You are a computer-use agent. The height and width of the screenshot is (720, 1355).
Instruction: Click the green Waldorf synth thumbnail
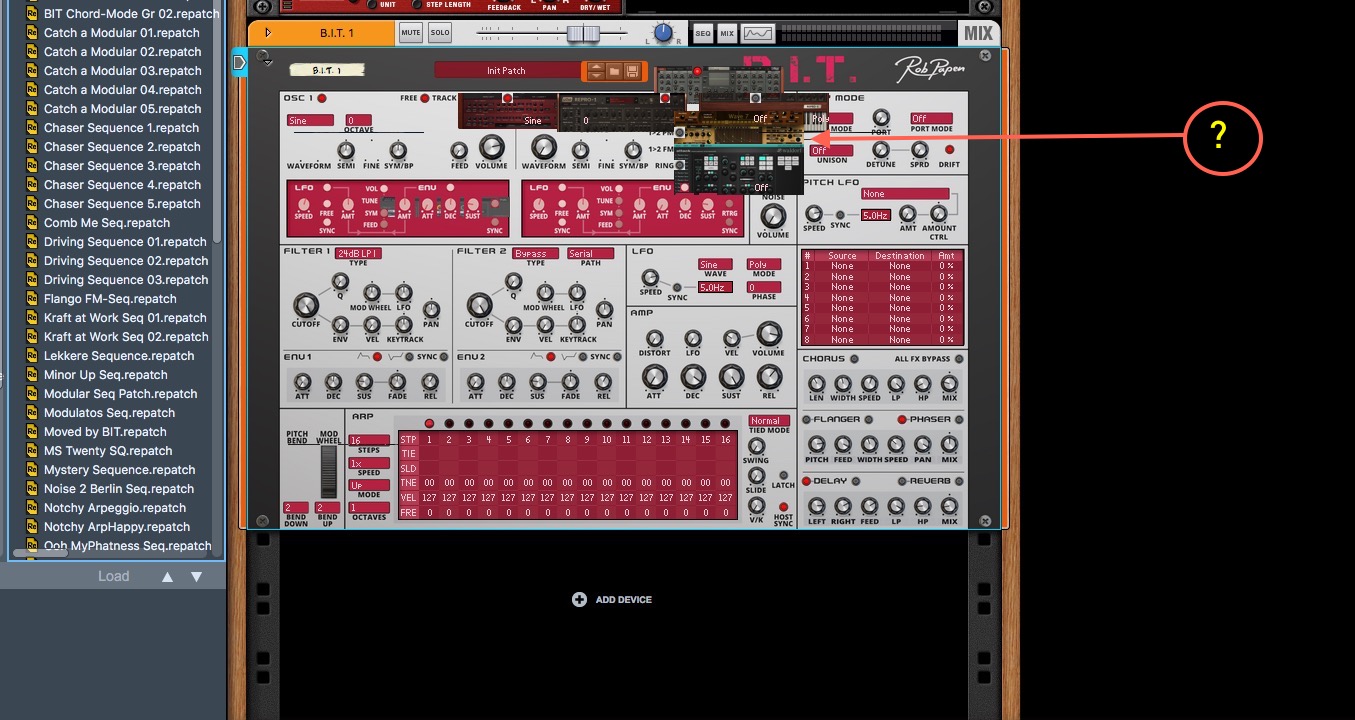(x=739, y=170)
